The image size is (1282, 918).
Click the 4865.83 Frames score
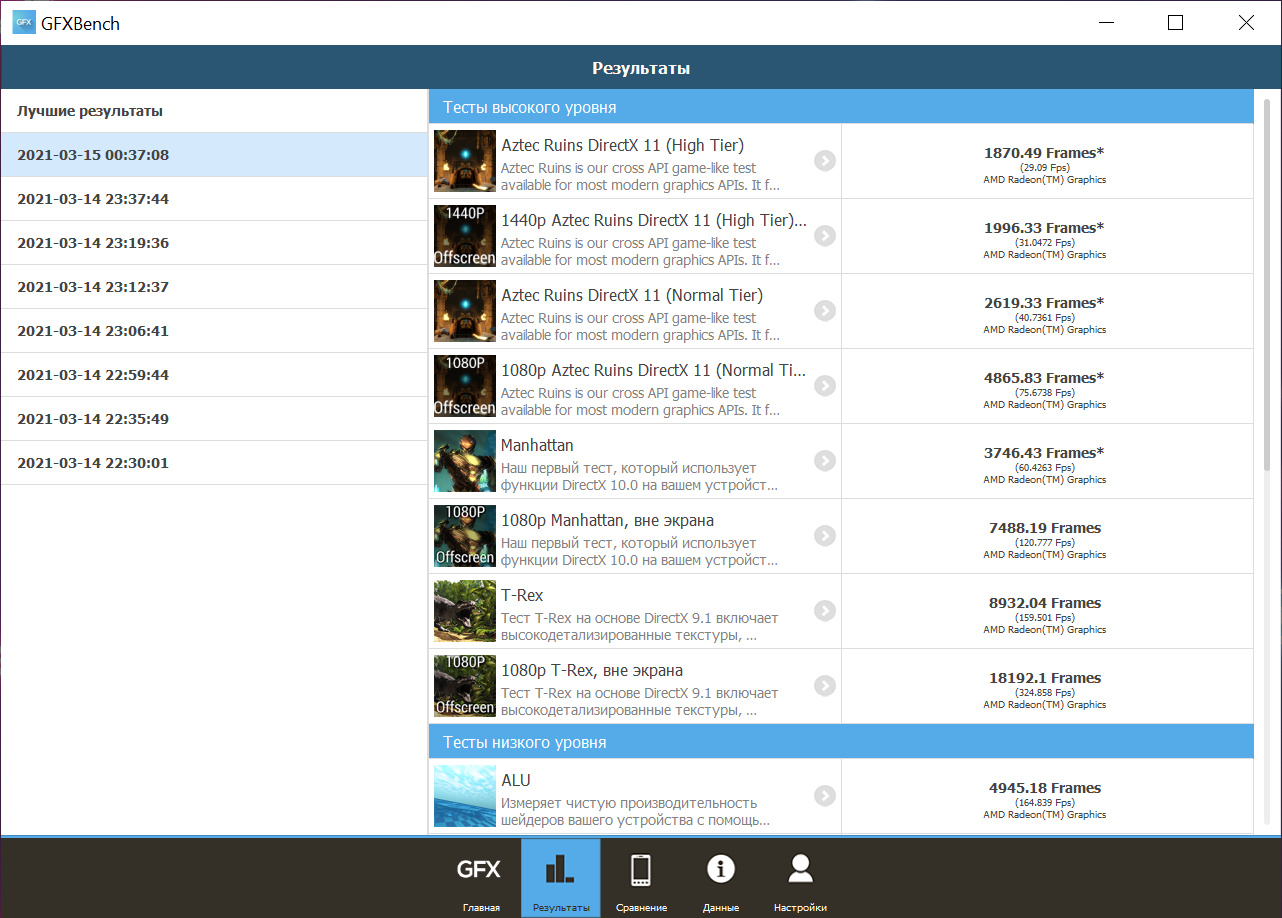point(1044,378)
